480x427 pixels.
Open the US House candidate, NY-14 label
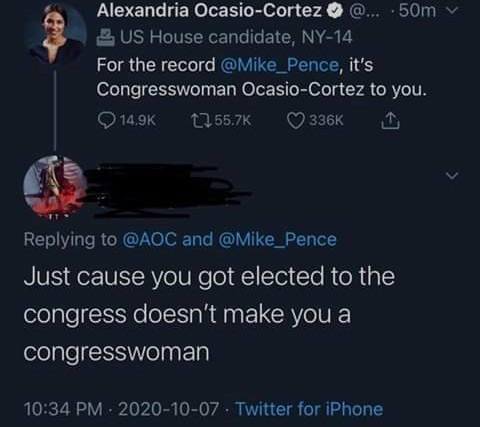(236, 37)
